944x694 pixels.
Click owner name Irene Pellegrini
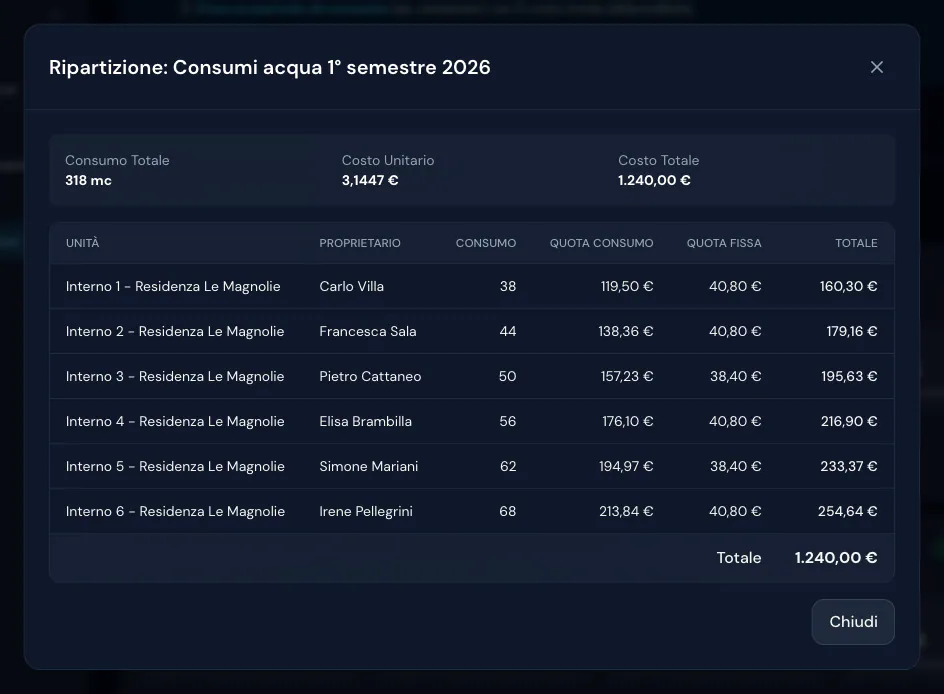(x=366, y=512)
